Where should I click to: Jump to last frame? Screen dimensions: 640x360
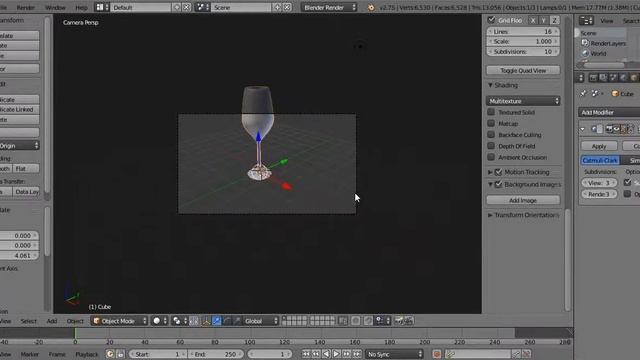coord(357,354)
